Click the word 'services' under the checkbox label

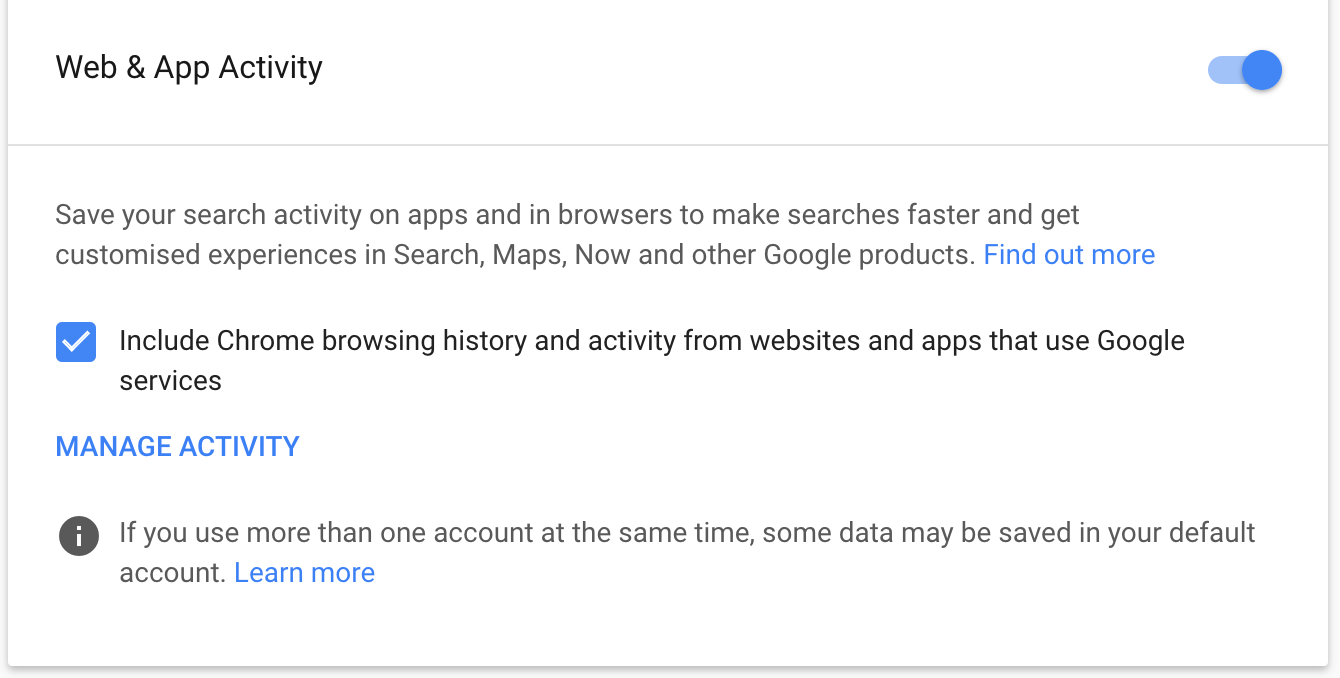(170, 381)
